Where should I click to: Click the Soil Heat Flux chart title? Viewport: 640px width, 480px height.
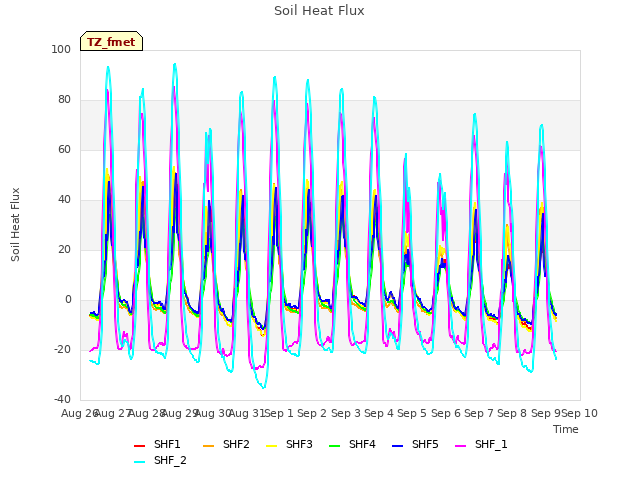[319, 11]
